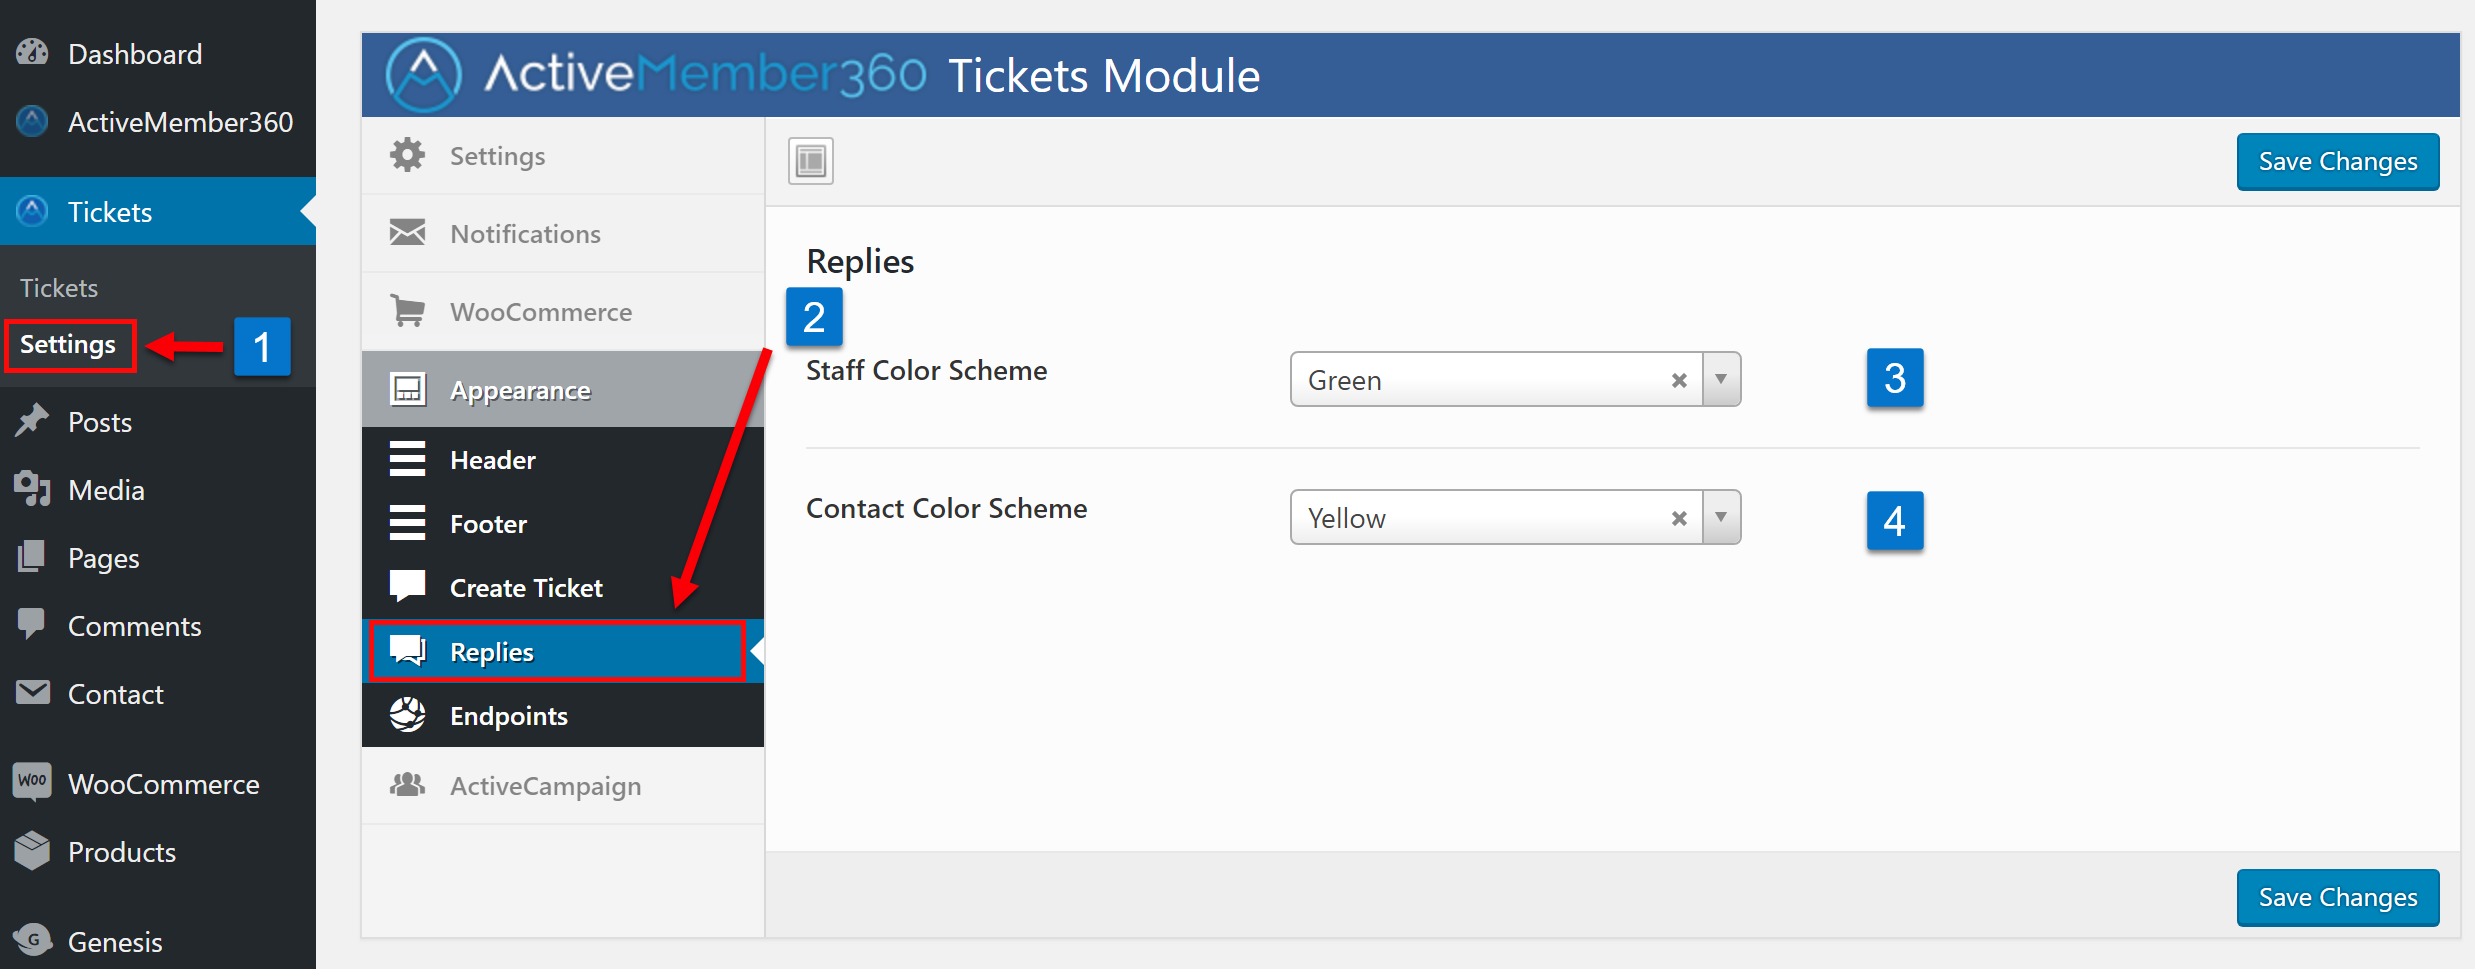Image resolution: width=2475 pixels, height=969 pixels.
Task: Click the WooCommerce Woo badge icon
Action: point(32,781)
